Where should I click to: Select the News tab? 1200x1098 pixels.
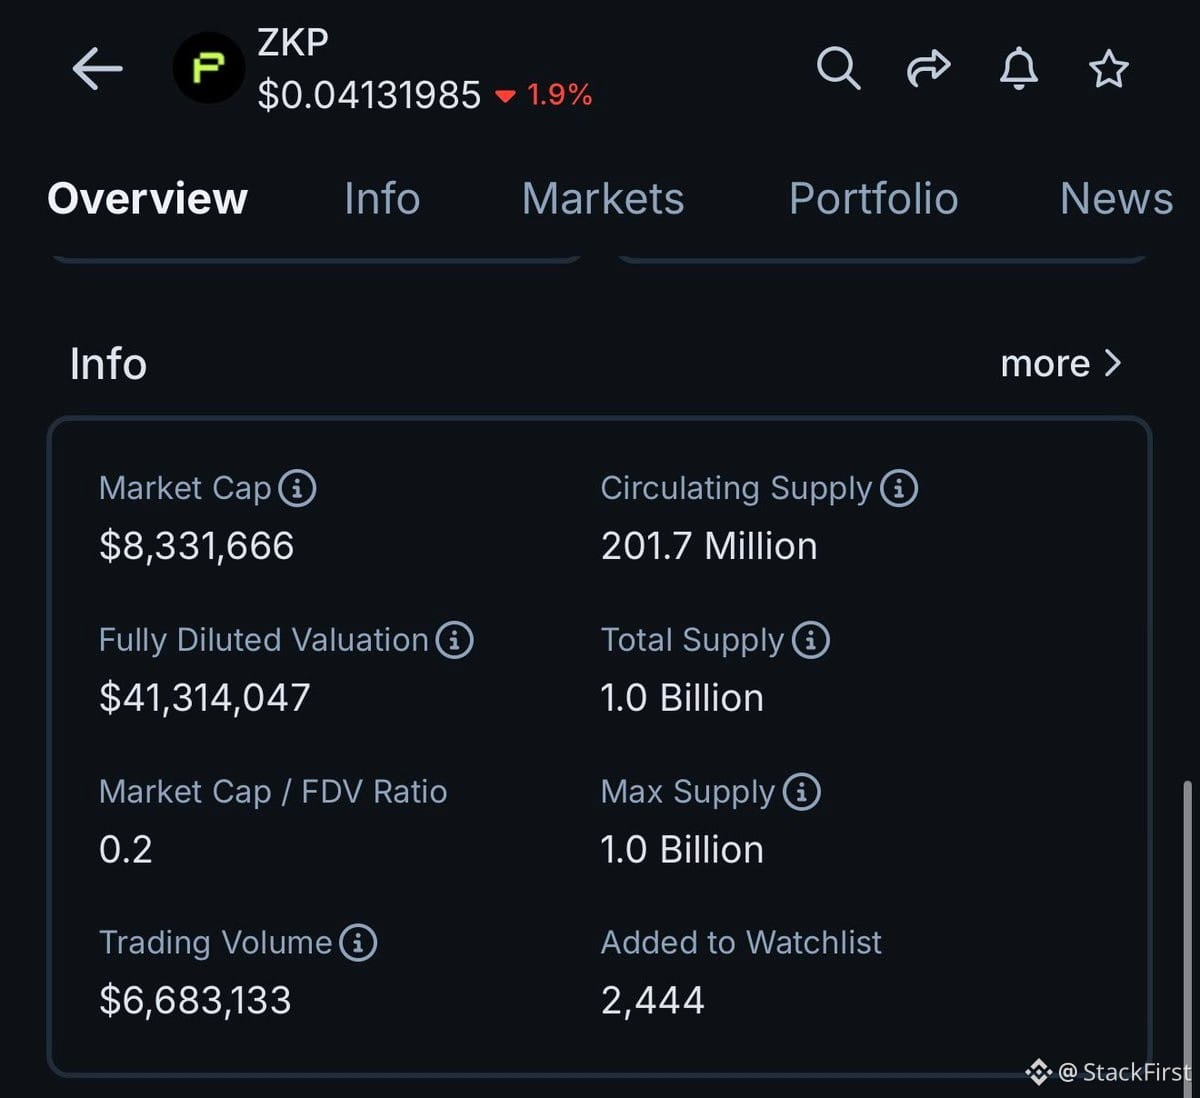pyautogui.click(x=1116, y=198)
